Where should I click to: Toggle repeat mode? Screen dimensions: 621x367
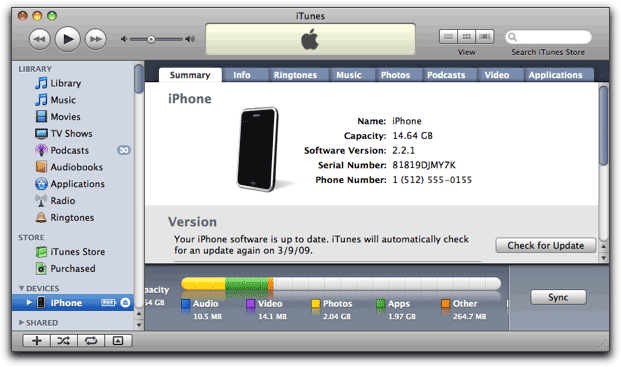(x=91, y=340)
